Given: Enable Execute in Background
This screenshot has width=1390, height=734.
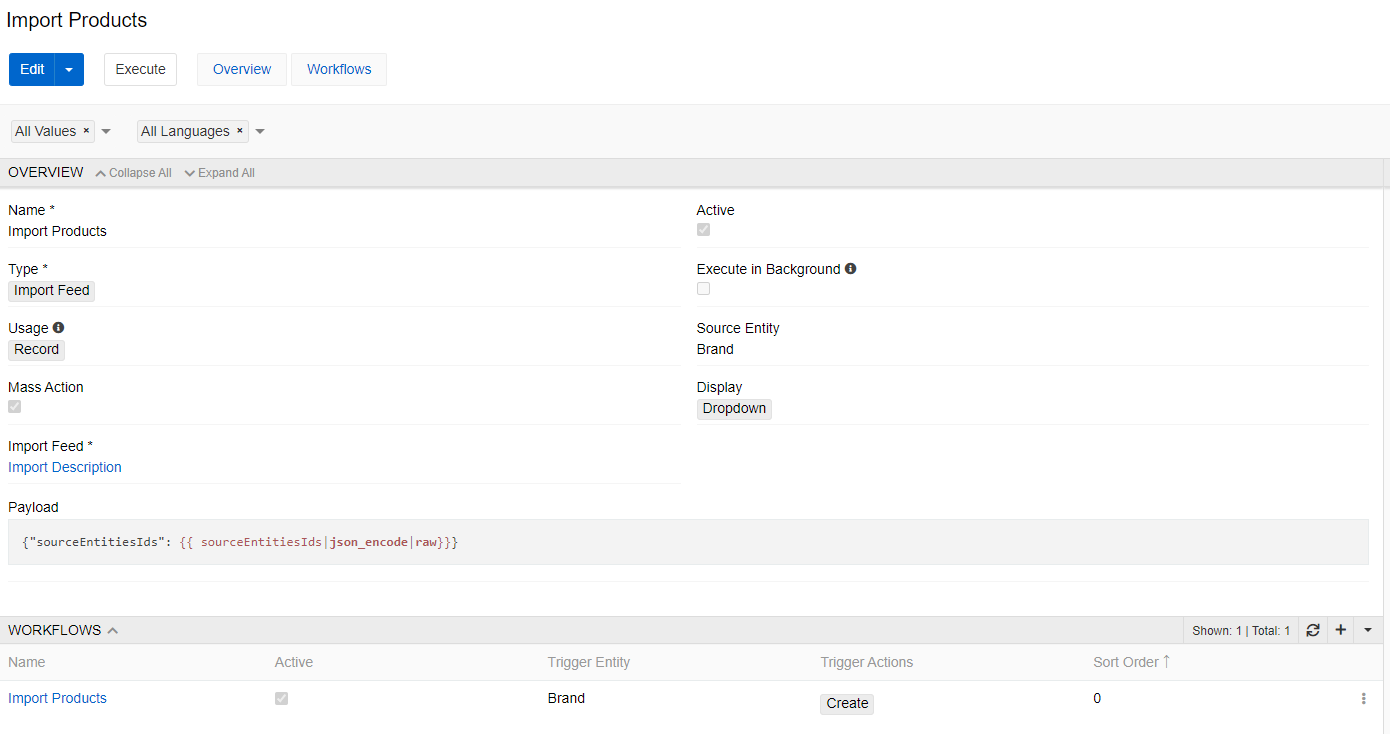Looking at the screenshot, I should (703, 288).
